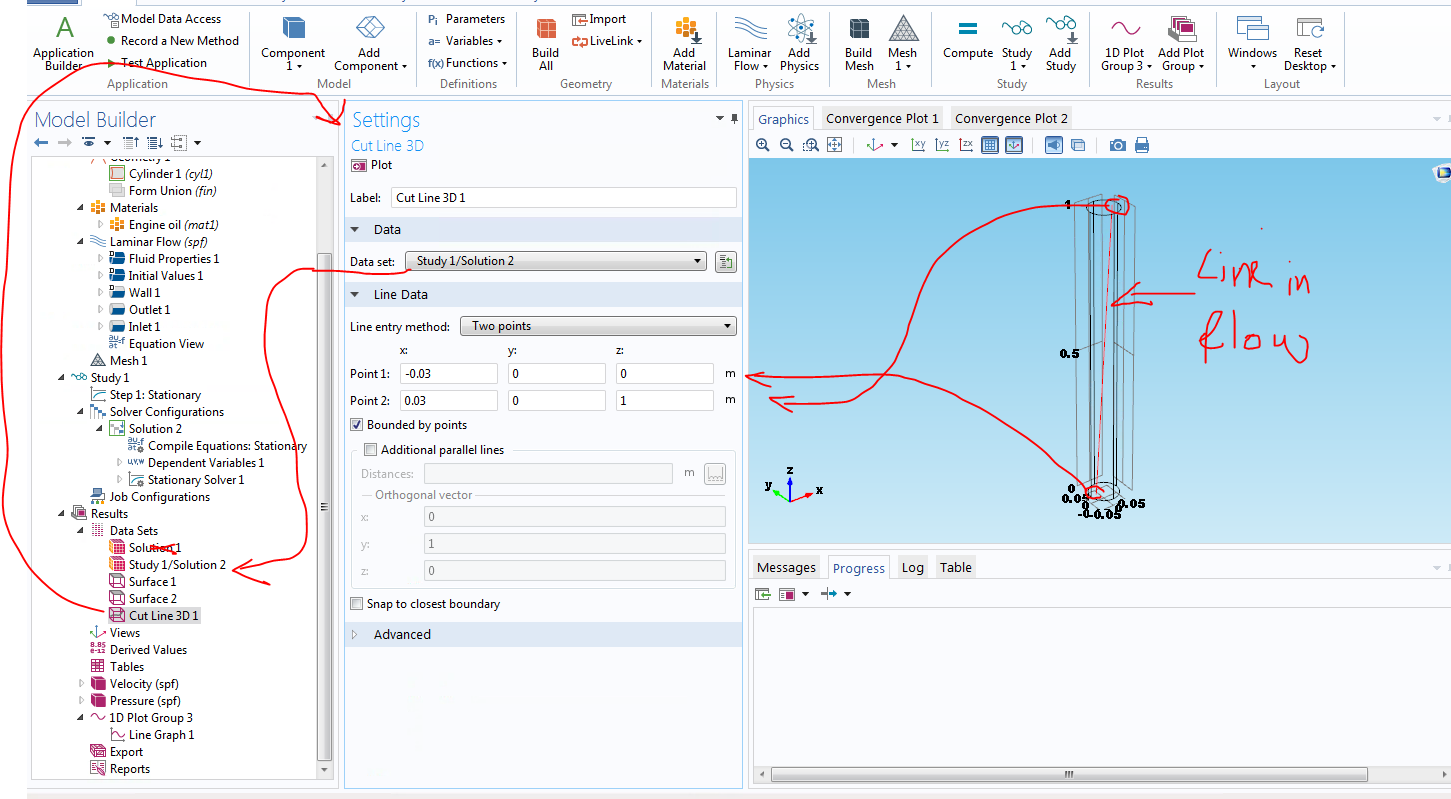Click the Zoom Out graphics icon
The height and width of the screenshot is (799, 1451).
[787, 145]
